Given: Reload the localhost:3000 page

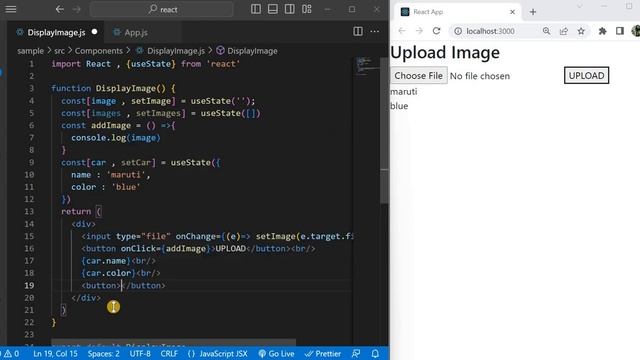Looking at the screenshot, I should [x=436, y=31].
